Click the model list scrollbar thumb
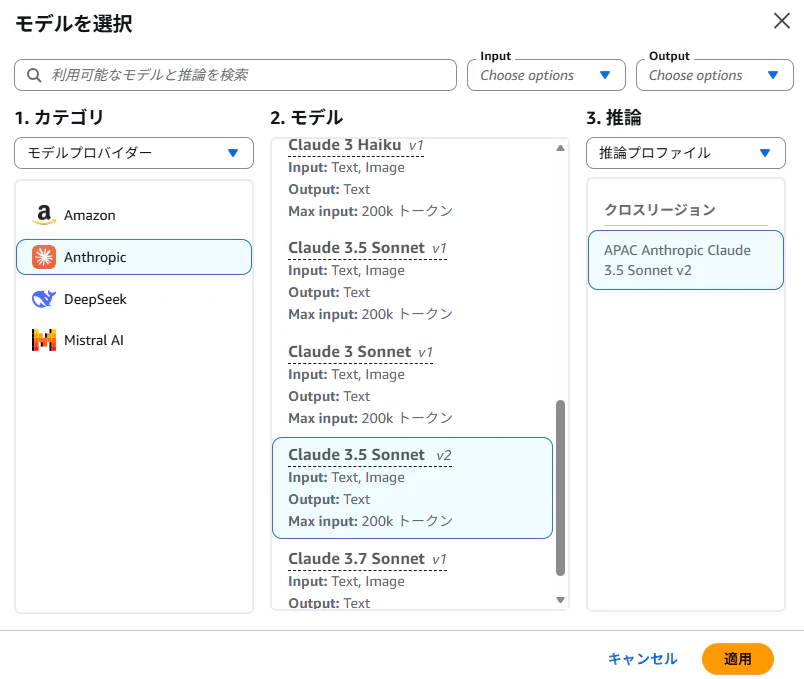Screen dimensions: 804x679 [x=560, y=488]
